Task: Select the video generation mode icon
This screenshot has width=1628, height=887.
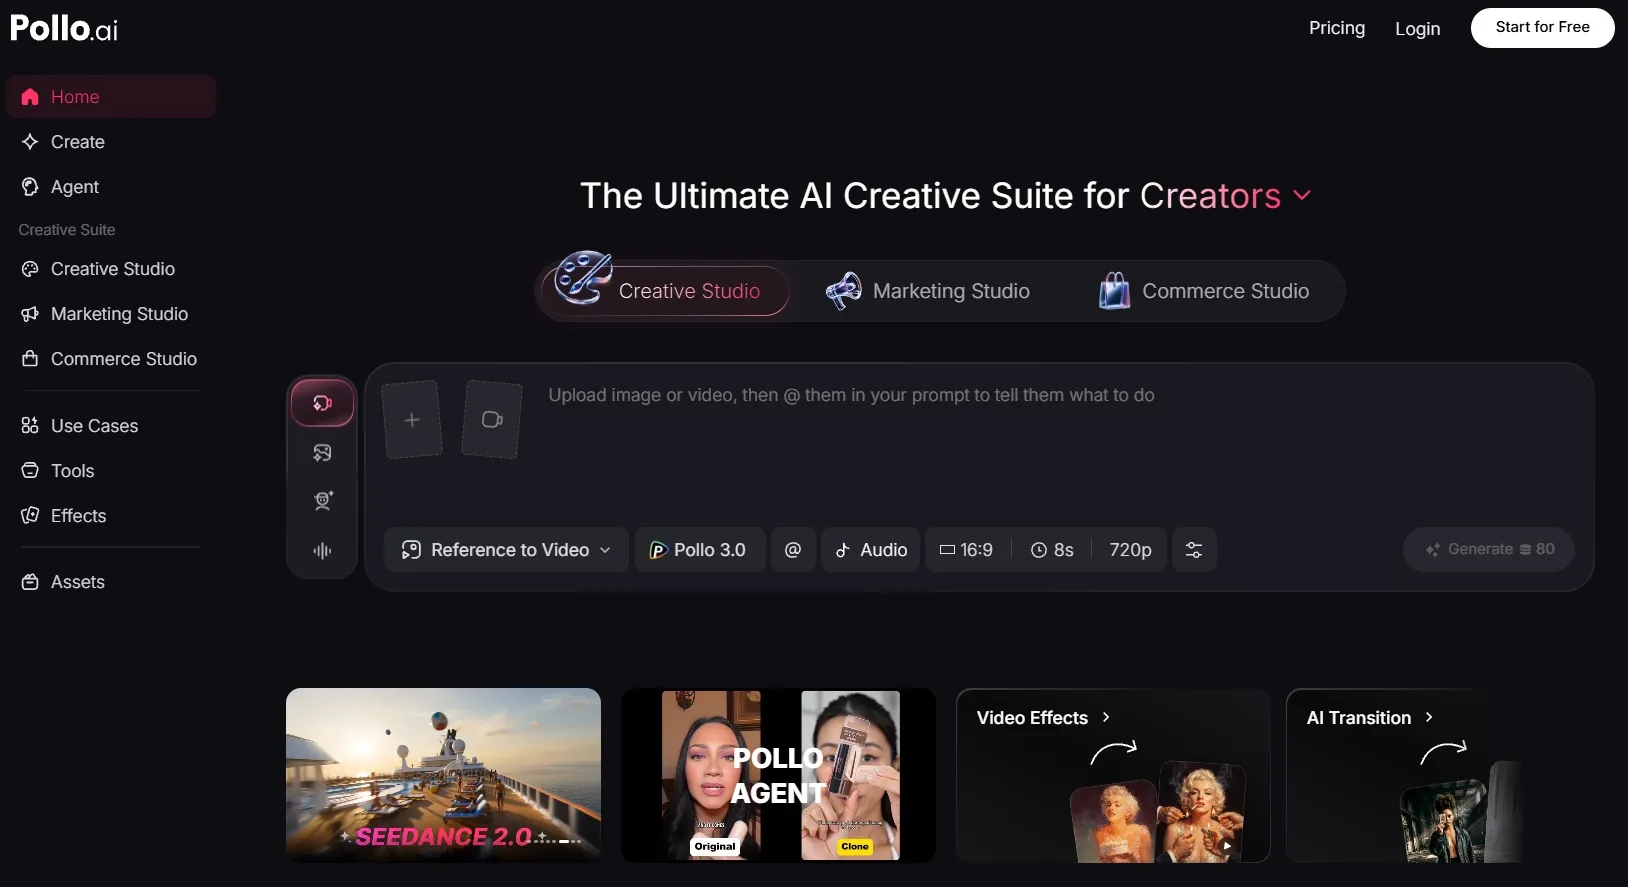Action: 322,403
